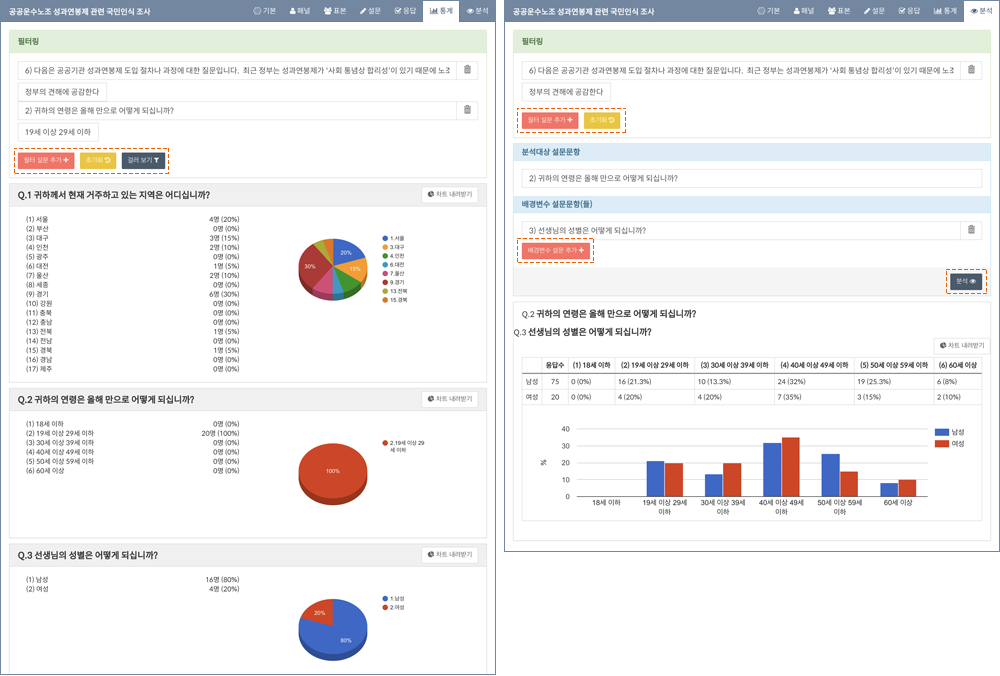Open 패널 tab in left window
This screenshot has width=1000, height=676.
tap(300, 11)
